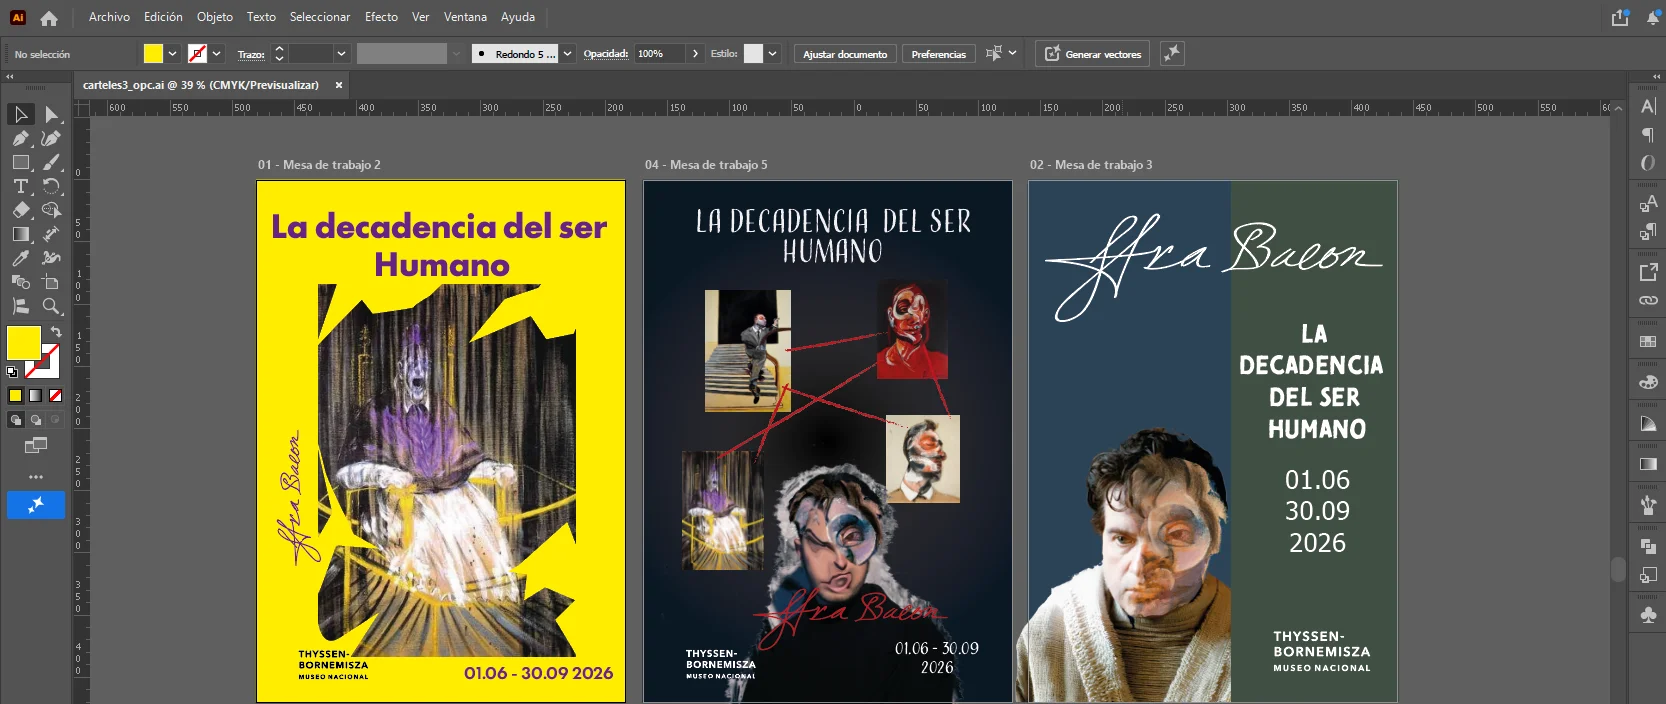The height and width of the screenshot is (704, 1666).
Task: Swap fill and stroke colors arrow
Action: tap(56, 332)
